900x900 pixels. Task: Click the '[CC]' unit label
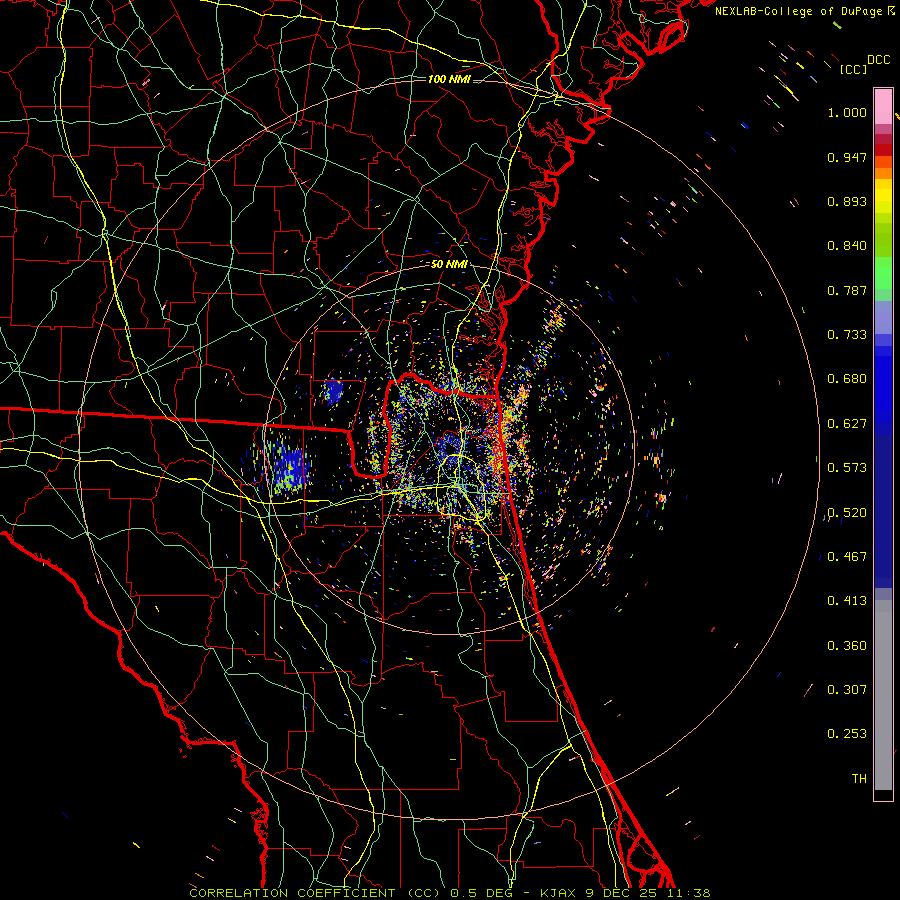click(853, 69)
